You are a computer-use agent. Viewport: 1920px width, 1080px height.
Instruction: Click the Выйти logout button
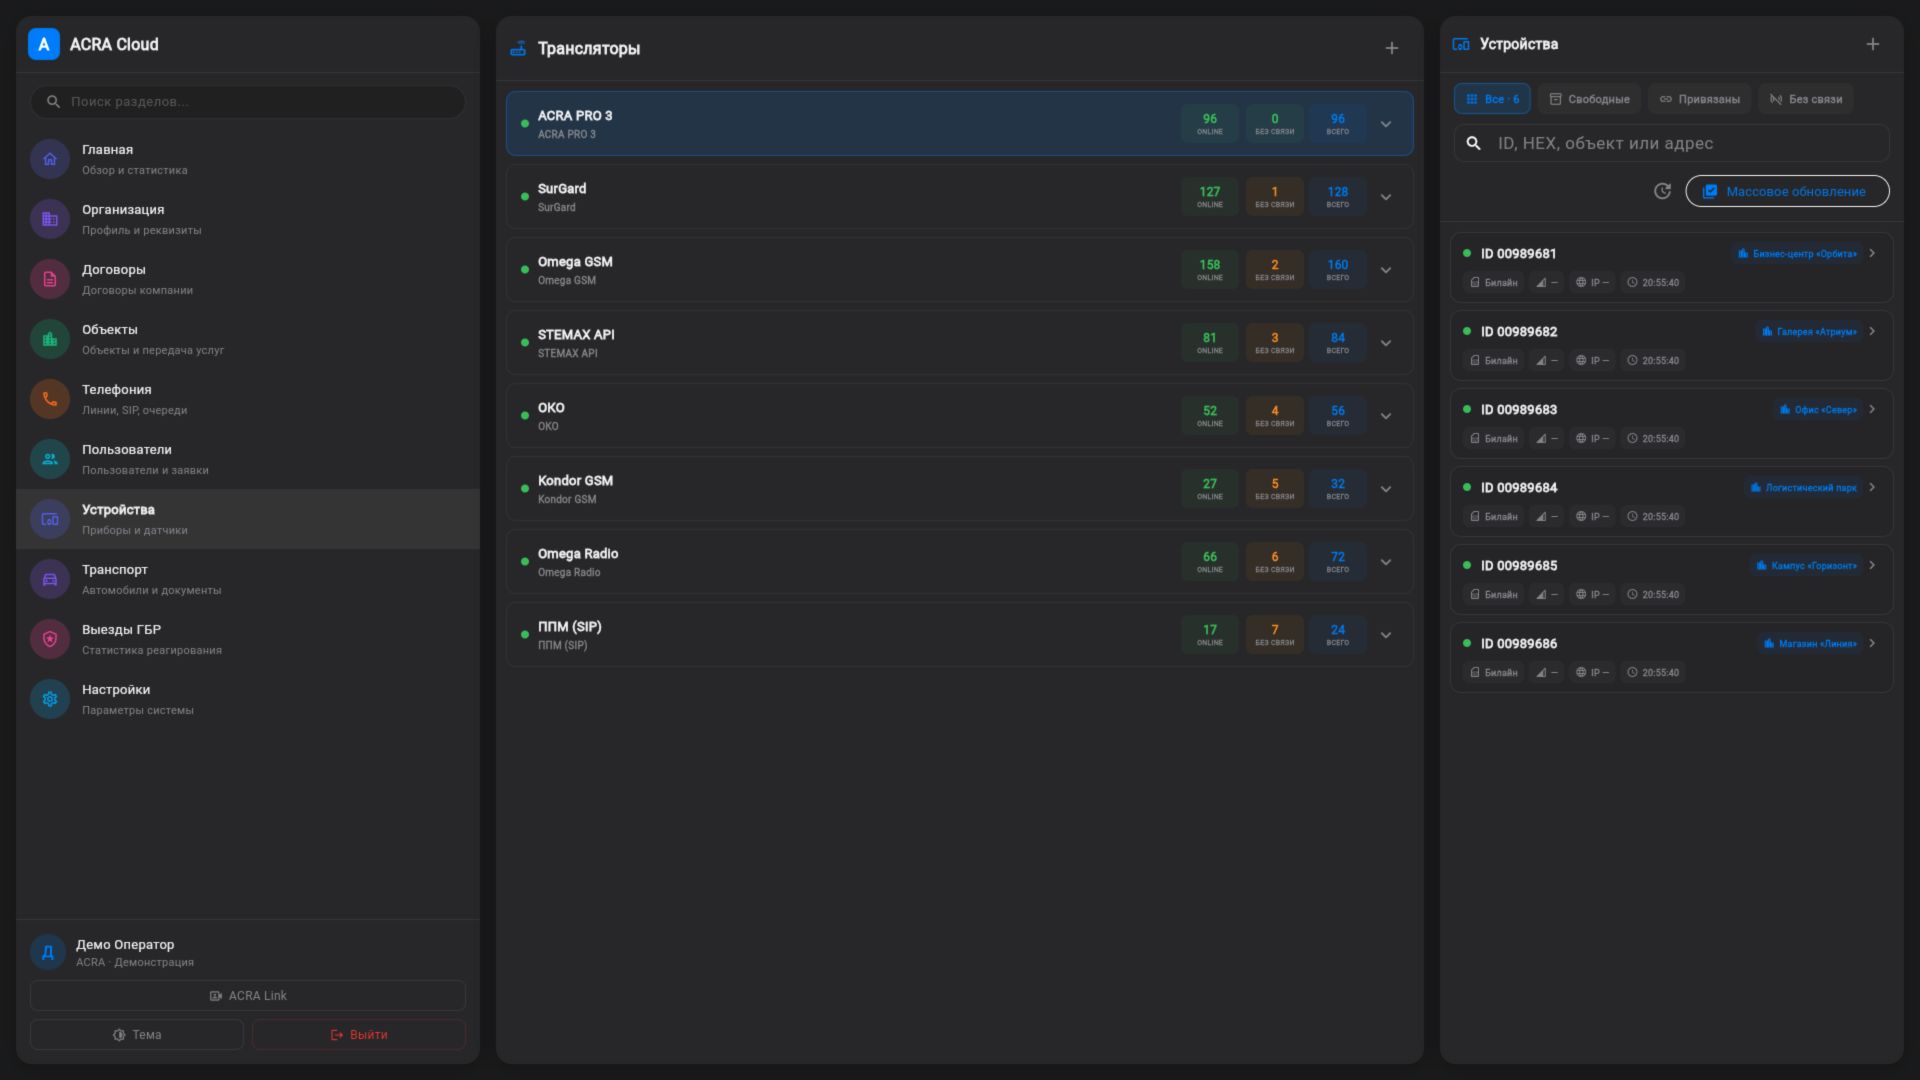tap(359, 1034)
